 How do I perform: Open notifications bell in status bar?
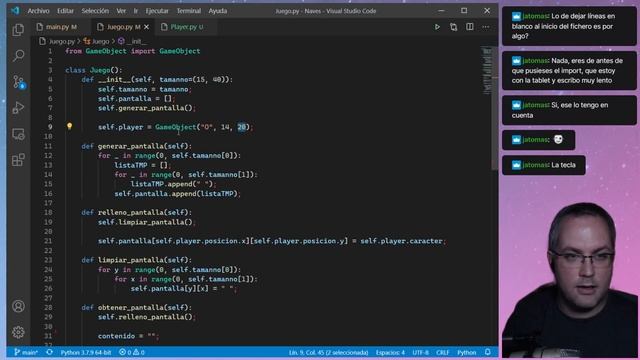(488, 352)
